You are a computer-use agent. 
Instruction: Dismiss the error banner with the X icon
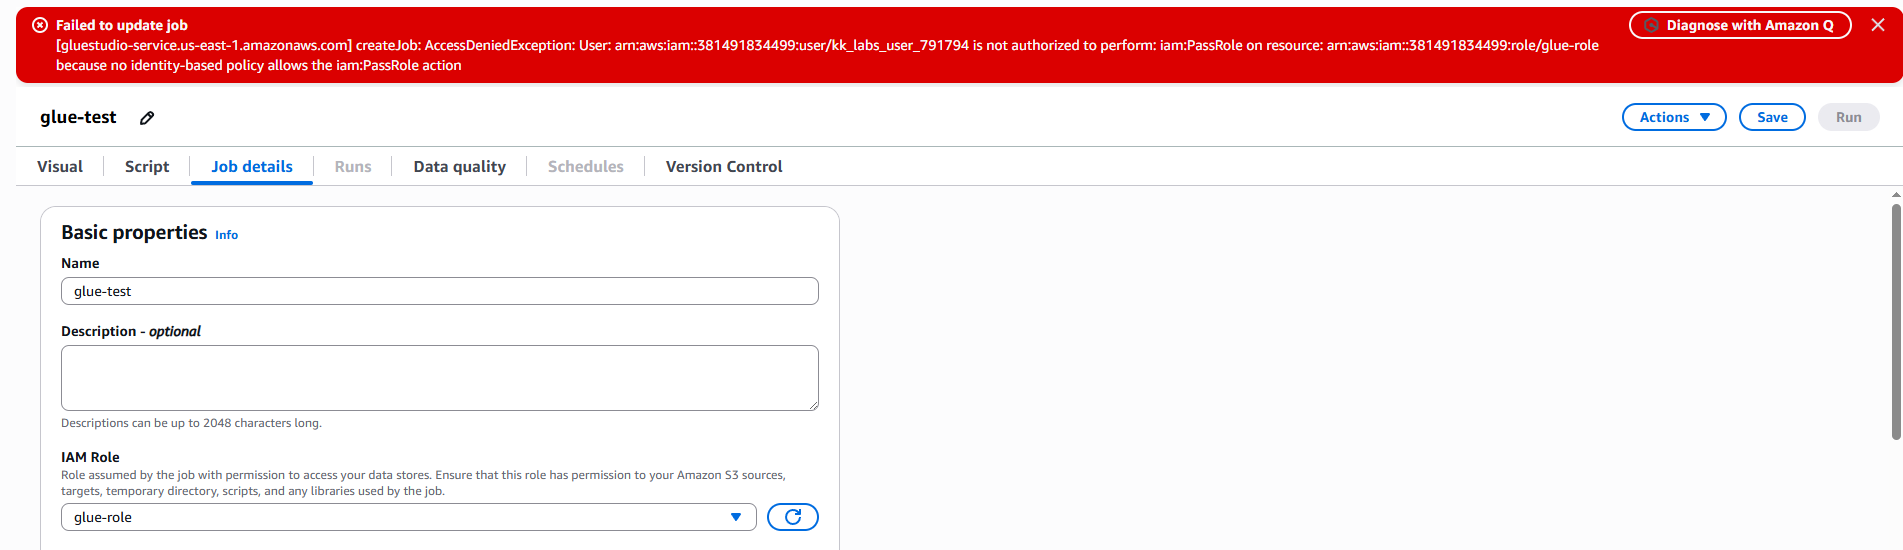(1878, 25)
